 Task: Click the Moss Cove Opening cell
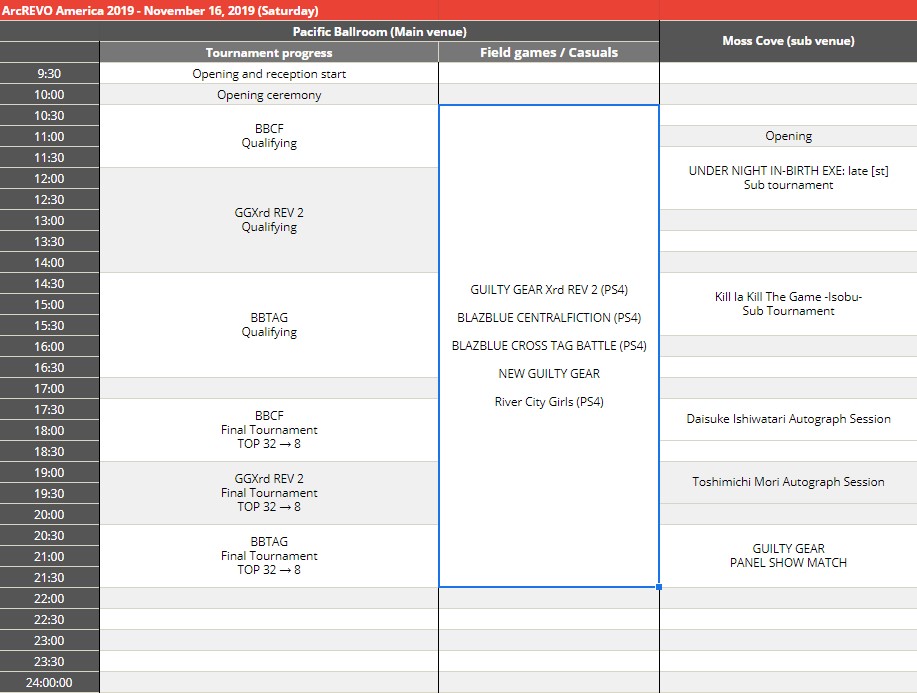(788, 136)
